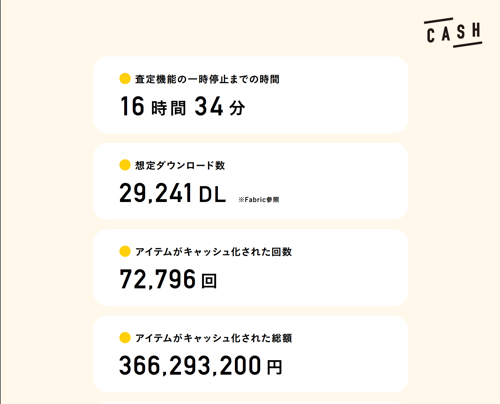The height and width of the screenshot is (404, 500).
Task: Click yellow dot beside アイテムがキャッシュ化された総額
Action: [125, 338]
